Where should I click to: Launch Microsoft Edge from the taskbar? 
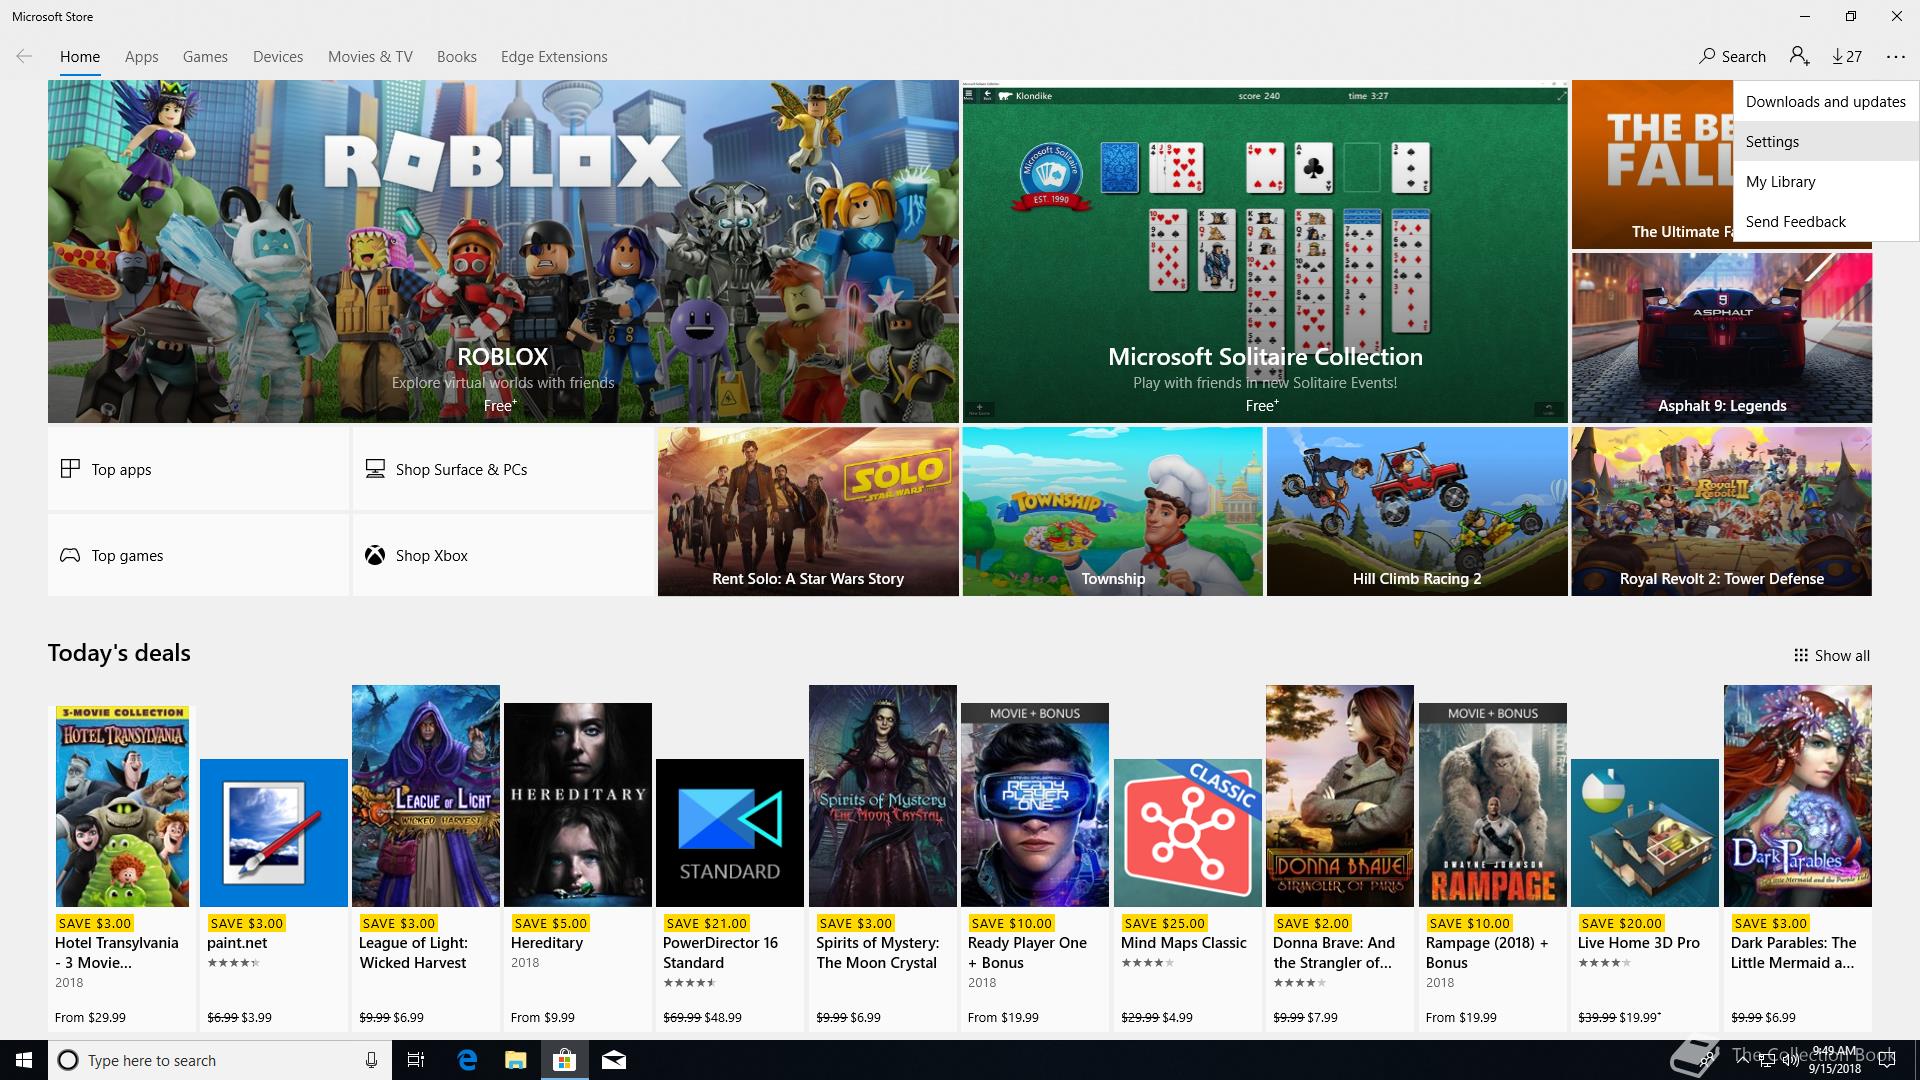(467, 1060)
